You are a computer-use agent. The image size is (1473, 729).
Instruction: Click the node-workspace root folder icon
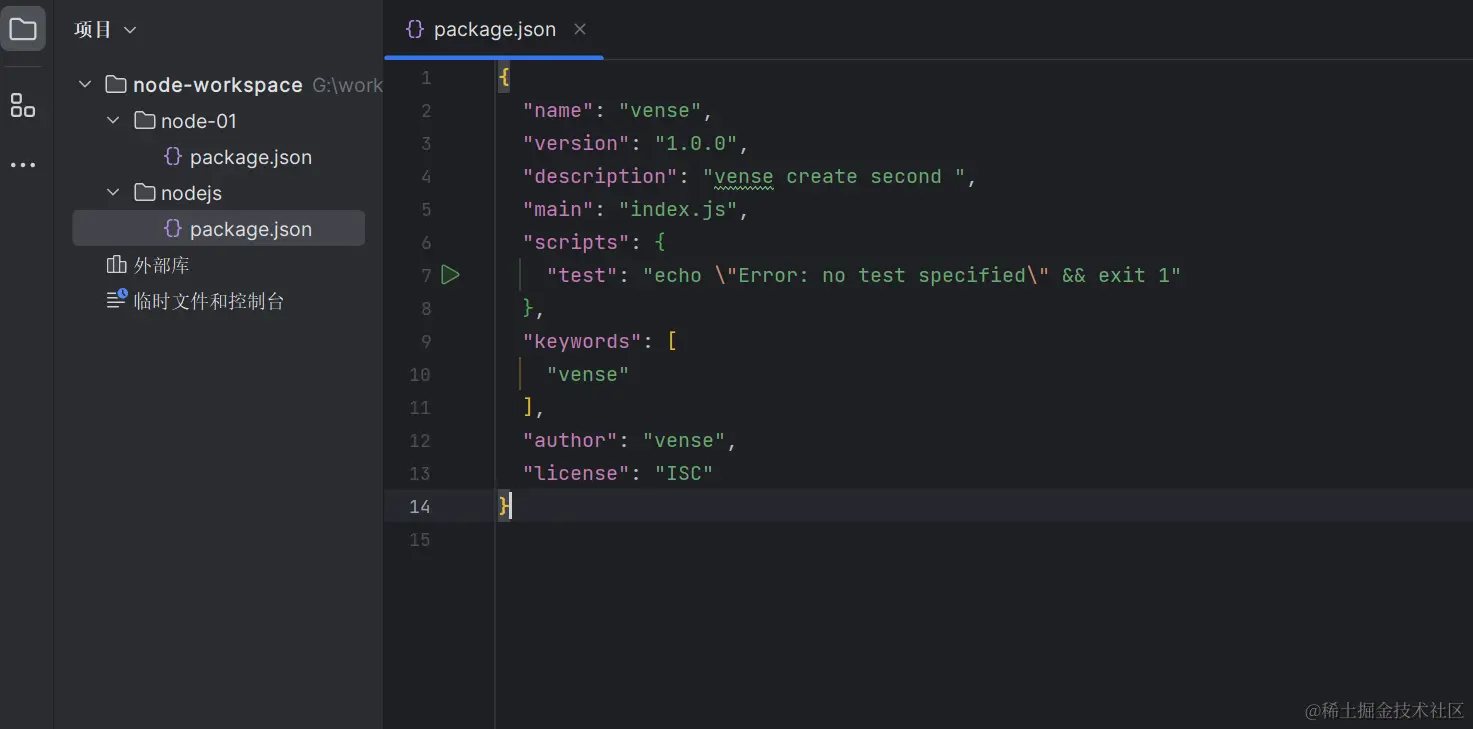click(x=116, y=85)
